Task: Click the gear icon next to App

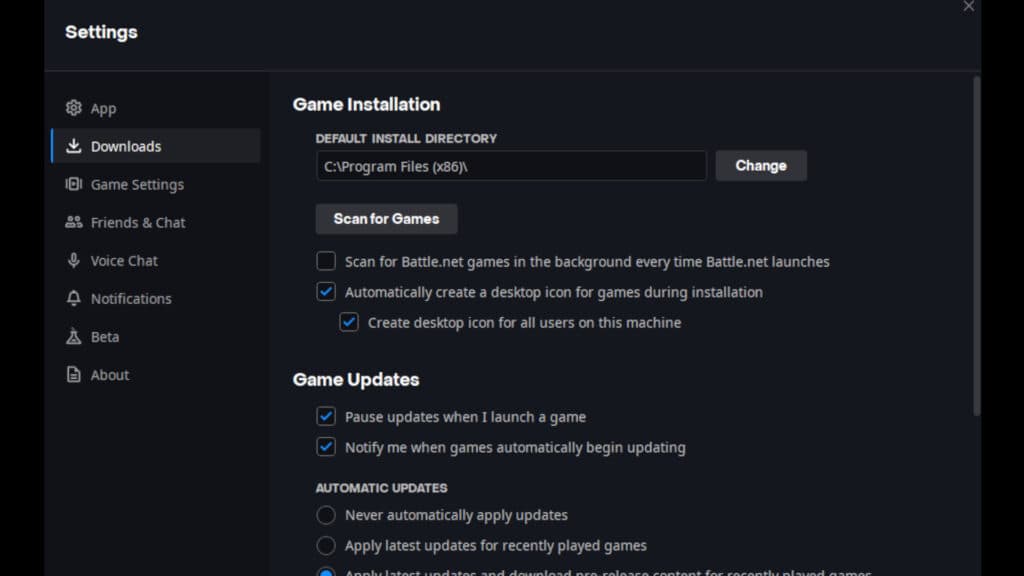Action: point(73,108)
